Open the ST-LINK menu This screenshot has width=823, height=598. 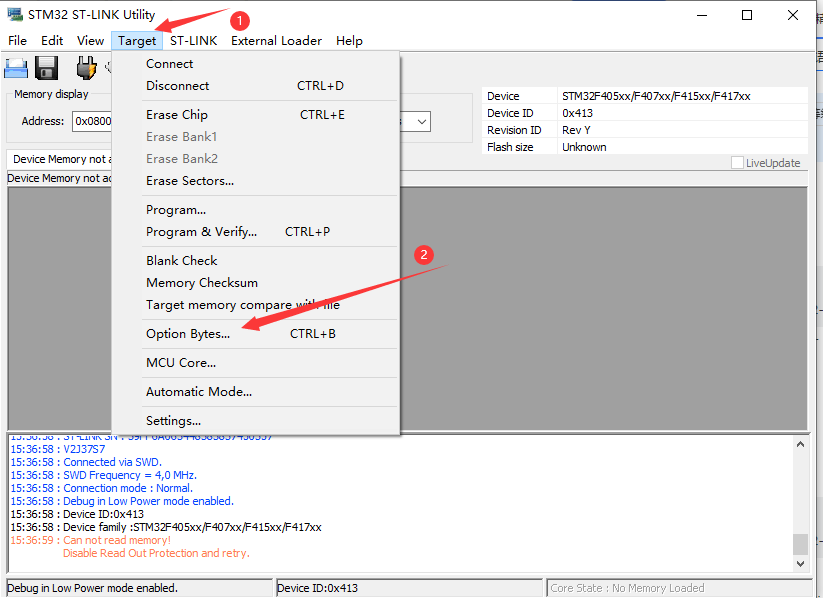point(193,41)
